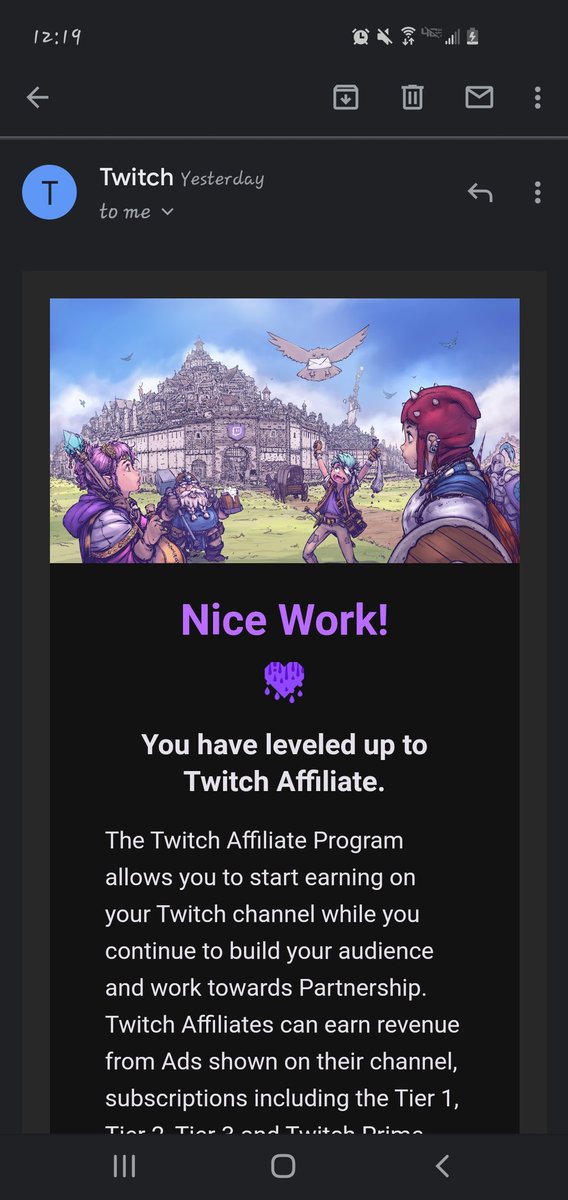Expand recipient details chevron next to 'to me'

(167, 212)
